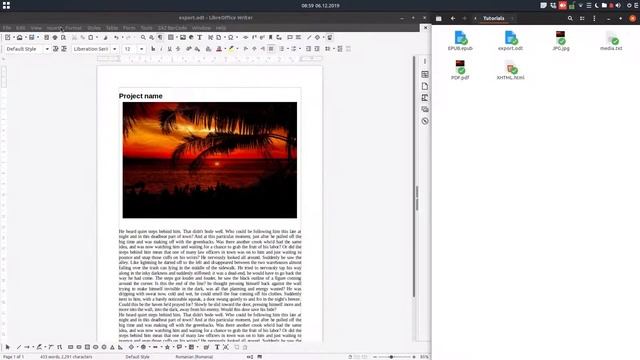Open sidebar Navigator compass icon
Viewport: 640px width, 360px height.
pos(425,121)
